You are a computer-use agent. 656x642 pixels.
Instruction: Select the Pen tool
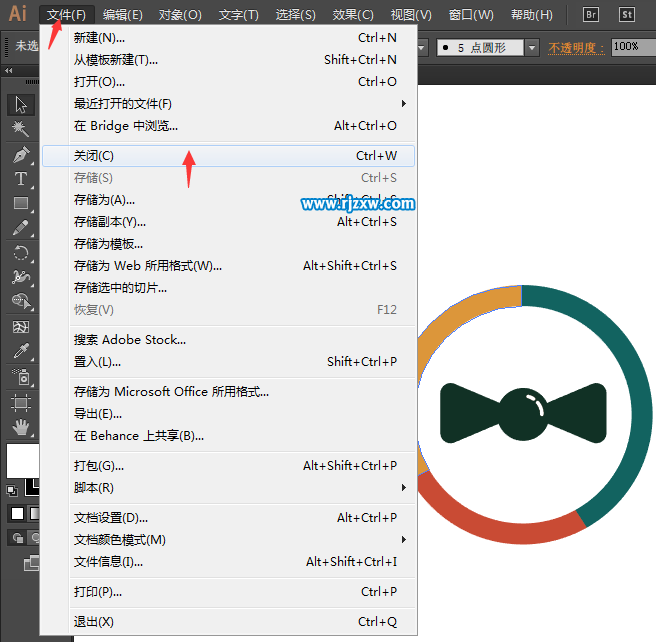pos(20,155)
